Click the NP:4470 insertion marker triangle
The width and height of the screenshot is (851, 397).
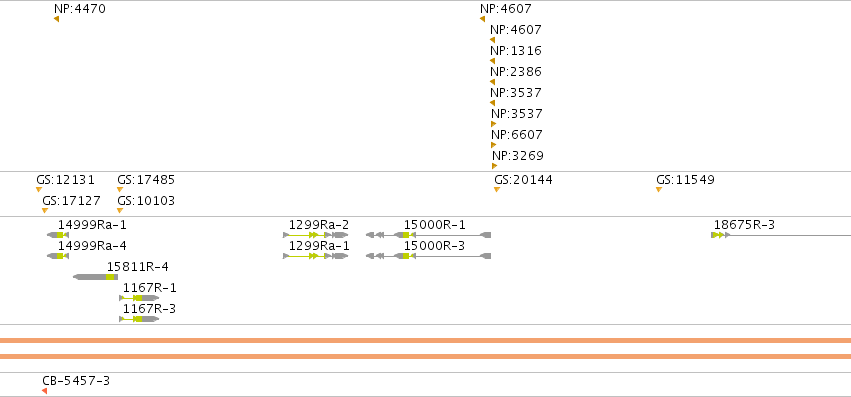pos(56,20)
